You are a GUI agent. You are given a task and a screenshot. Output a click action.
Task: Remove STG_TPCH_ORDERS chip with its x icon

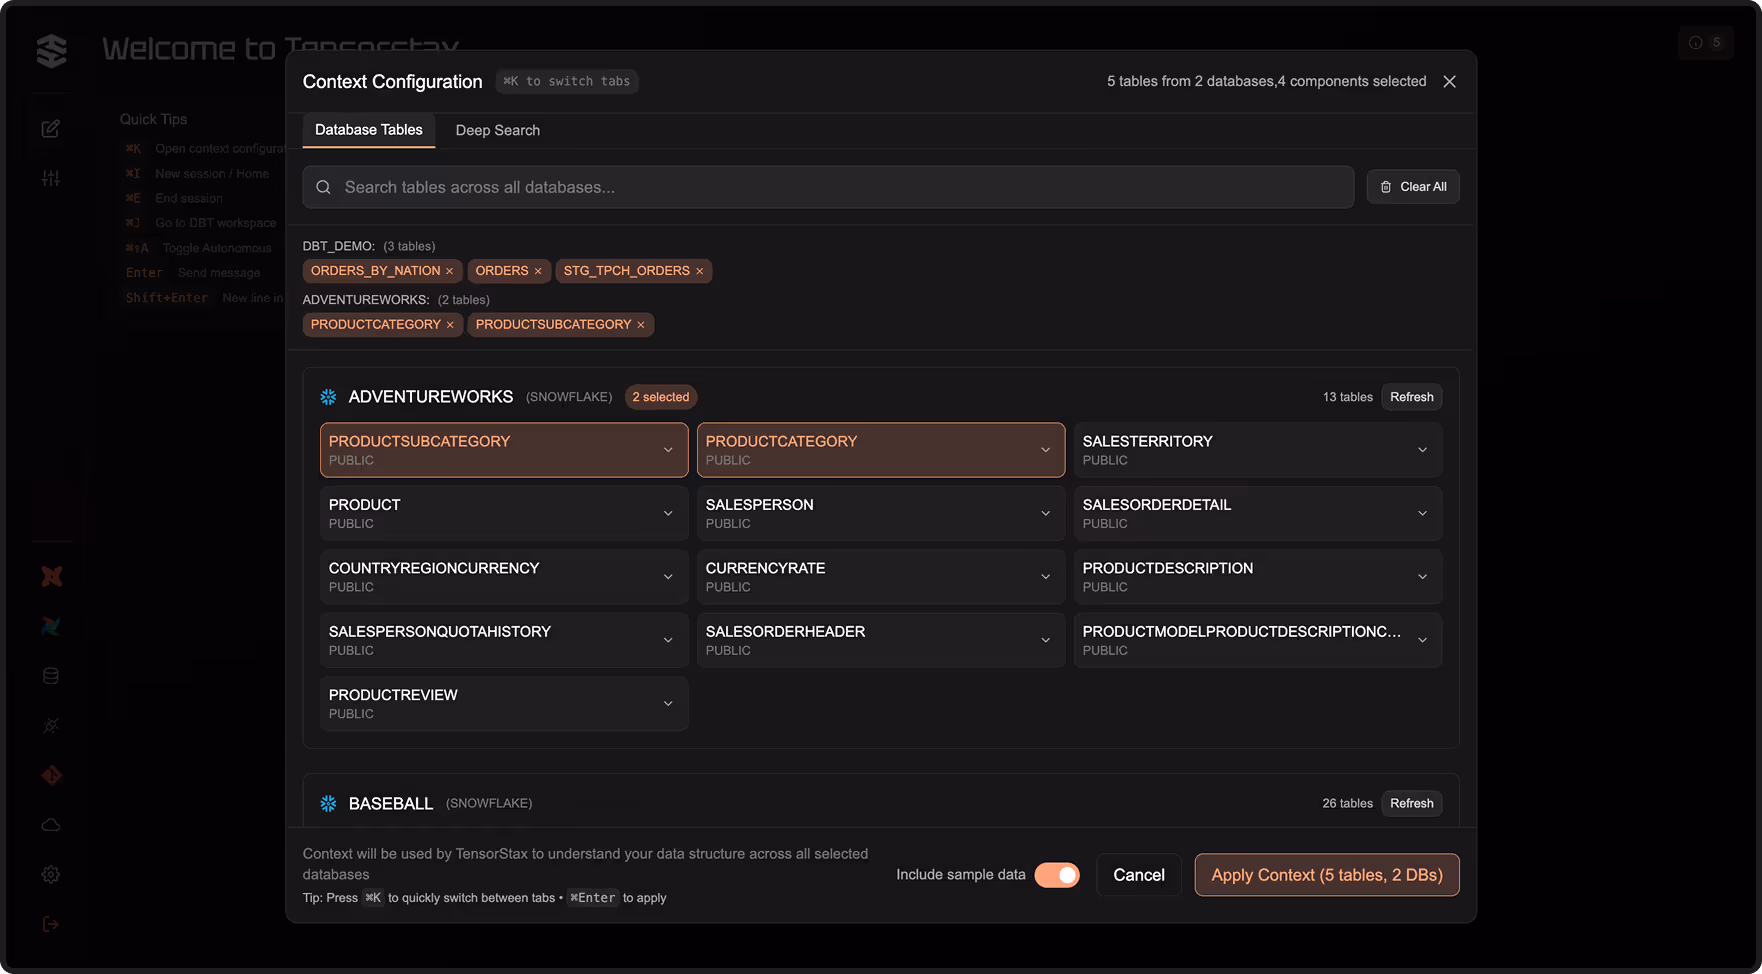(699, 271)
